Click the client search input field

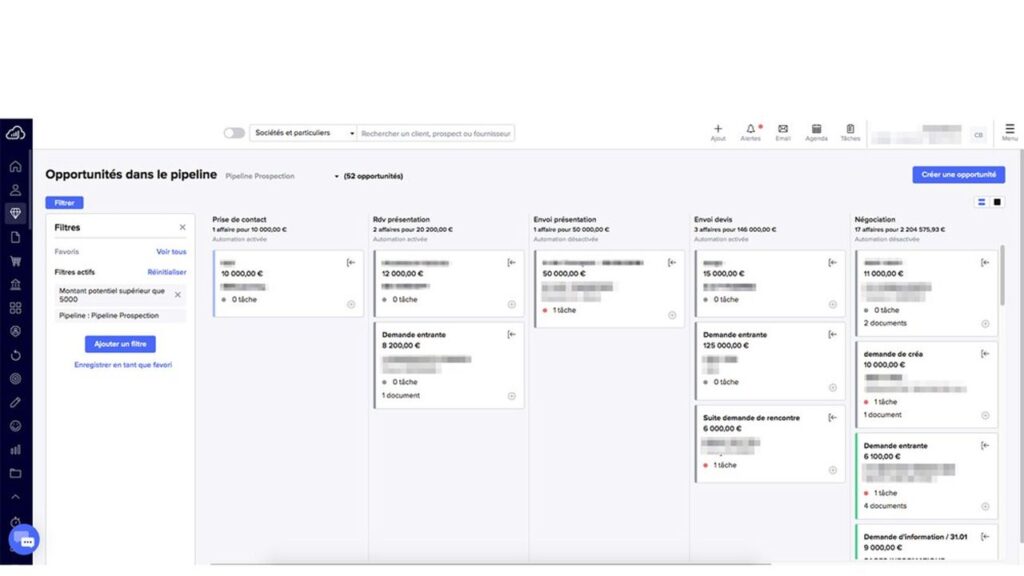tap(436, 133)
